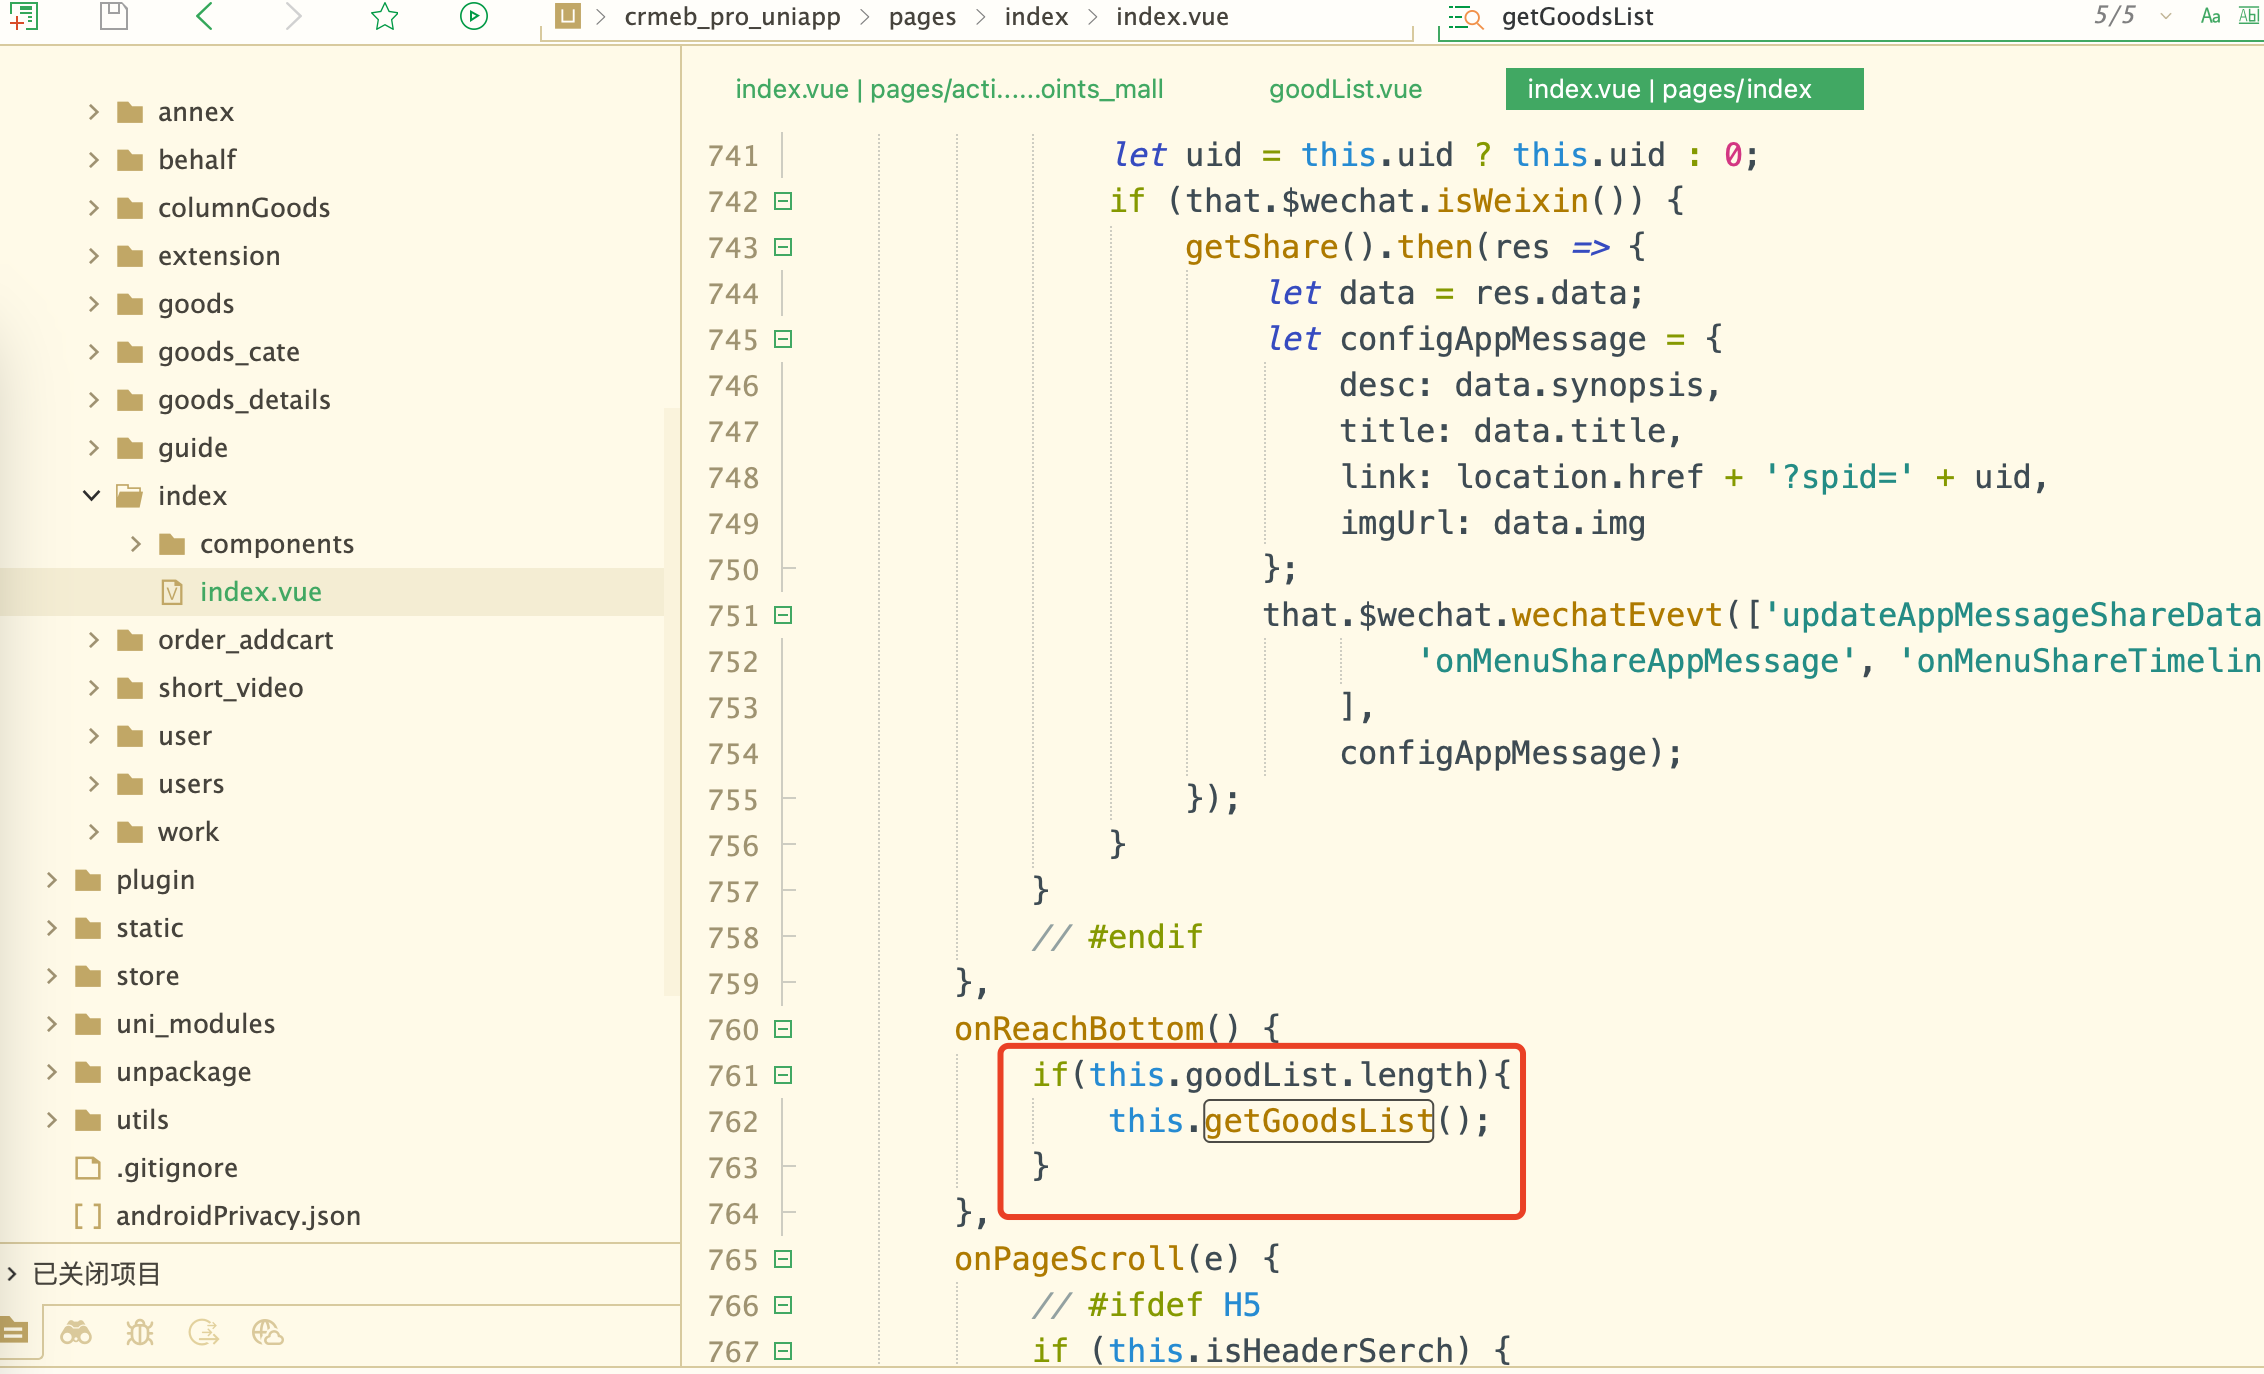2264x1374 pixels.
Task: Click the file tree vertical scrollbar
Action: 671,700
